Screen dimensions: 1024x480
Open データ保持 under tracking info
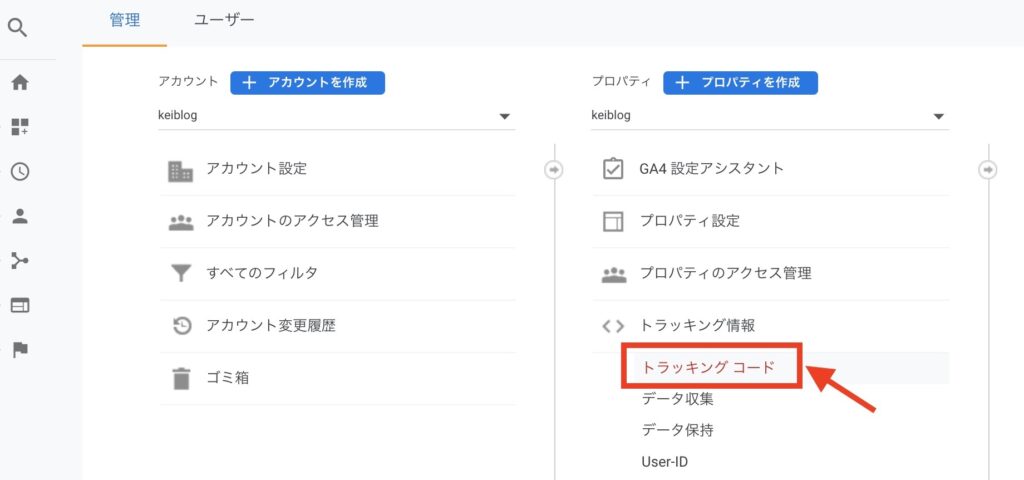pyautogui.click(x=677, y=430)
